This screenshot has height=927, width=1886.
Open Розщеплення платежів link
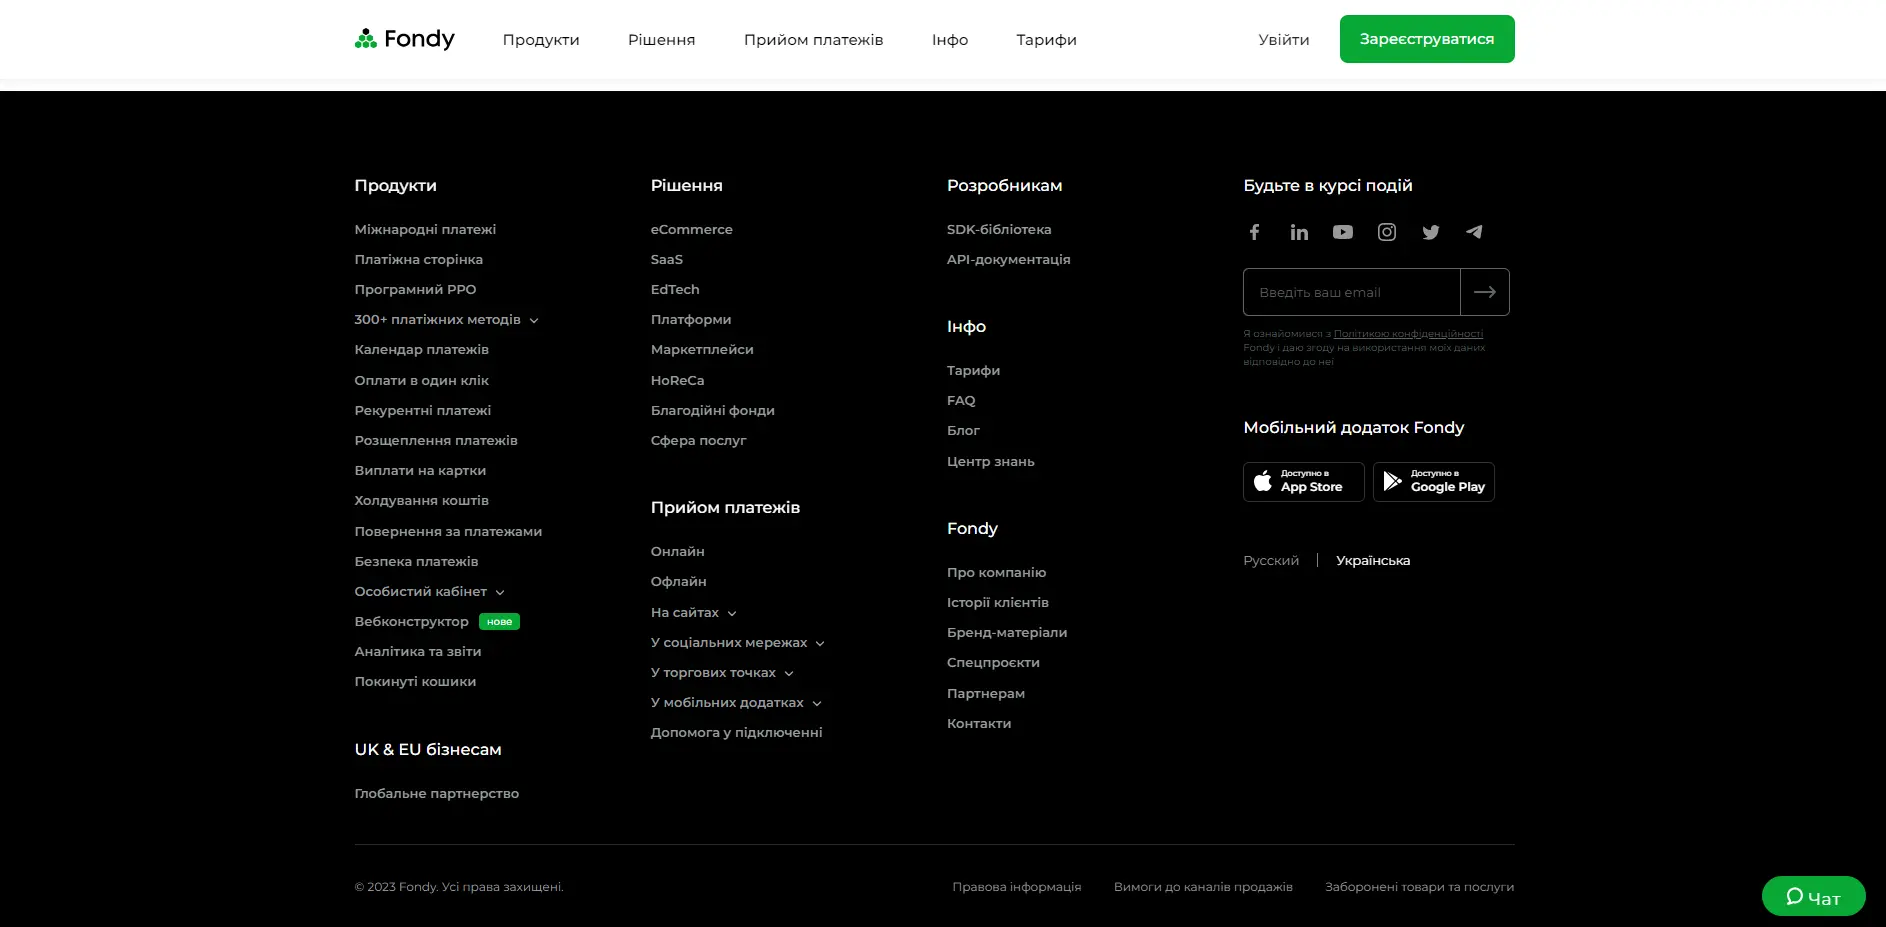tap(436, 441)
